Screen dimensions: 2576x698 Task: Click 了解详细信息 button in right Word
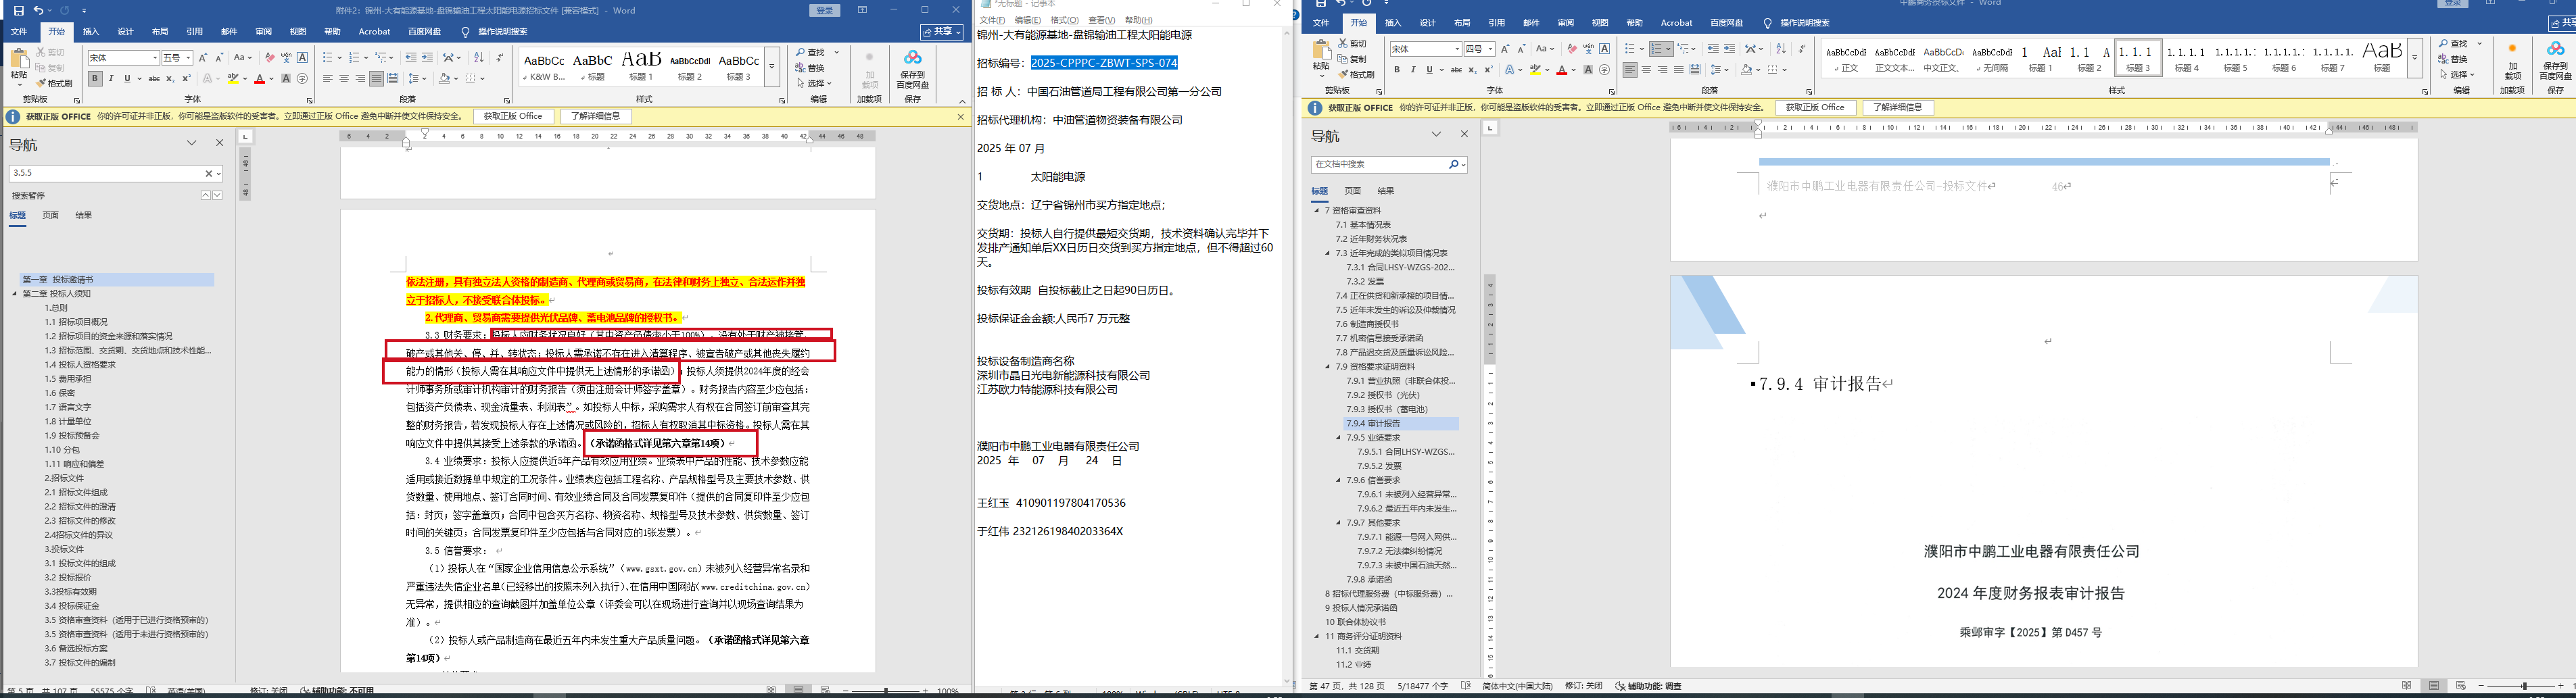point(1897,108)
